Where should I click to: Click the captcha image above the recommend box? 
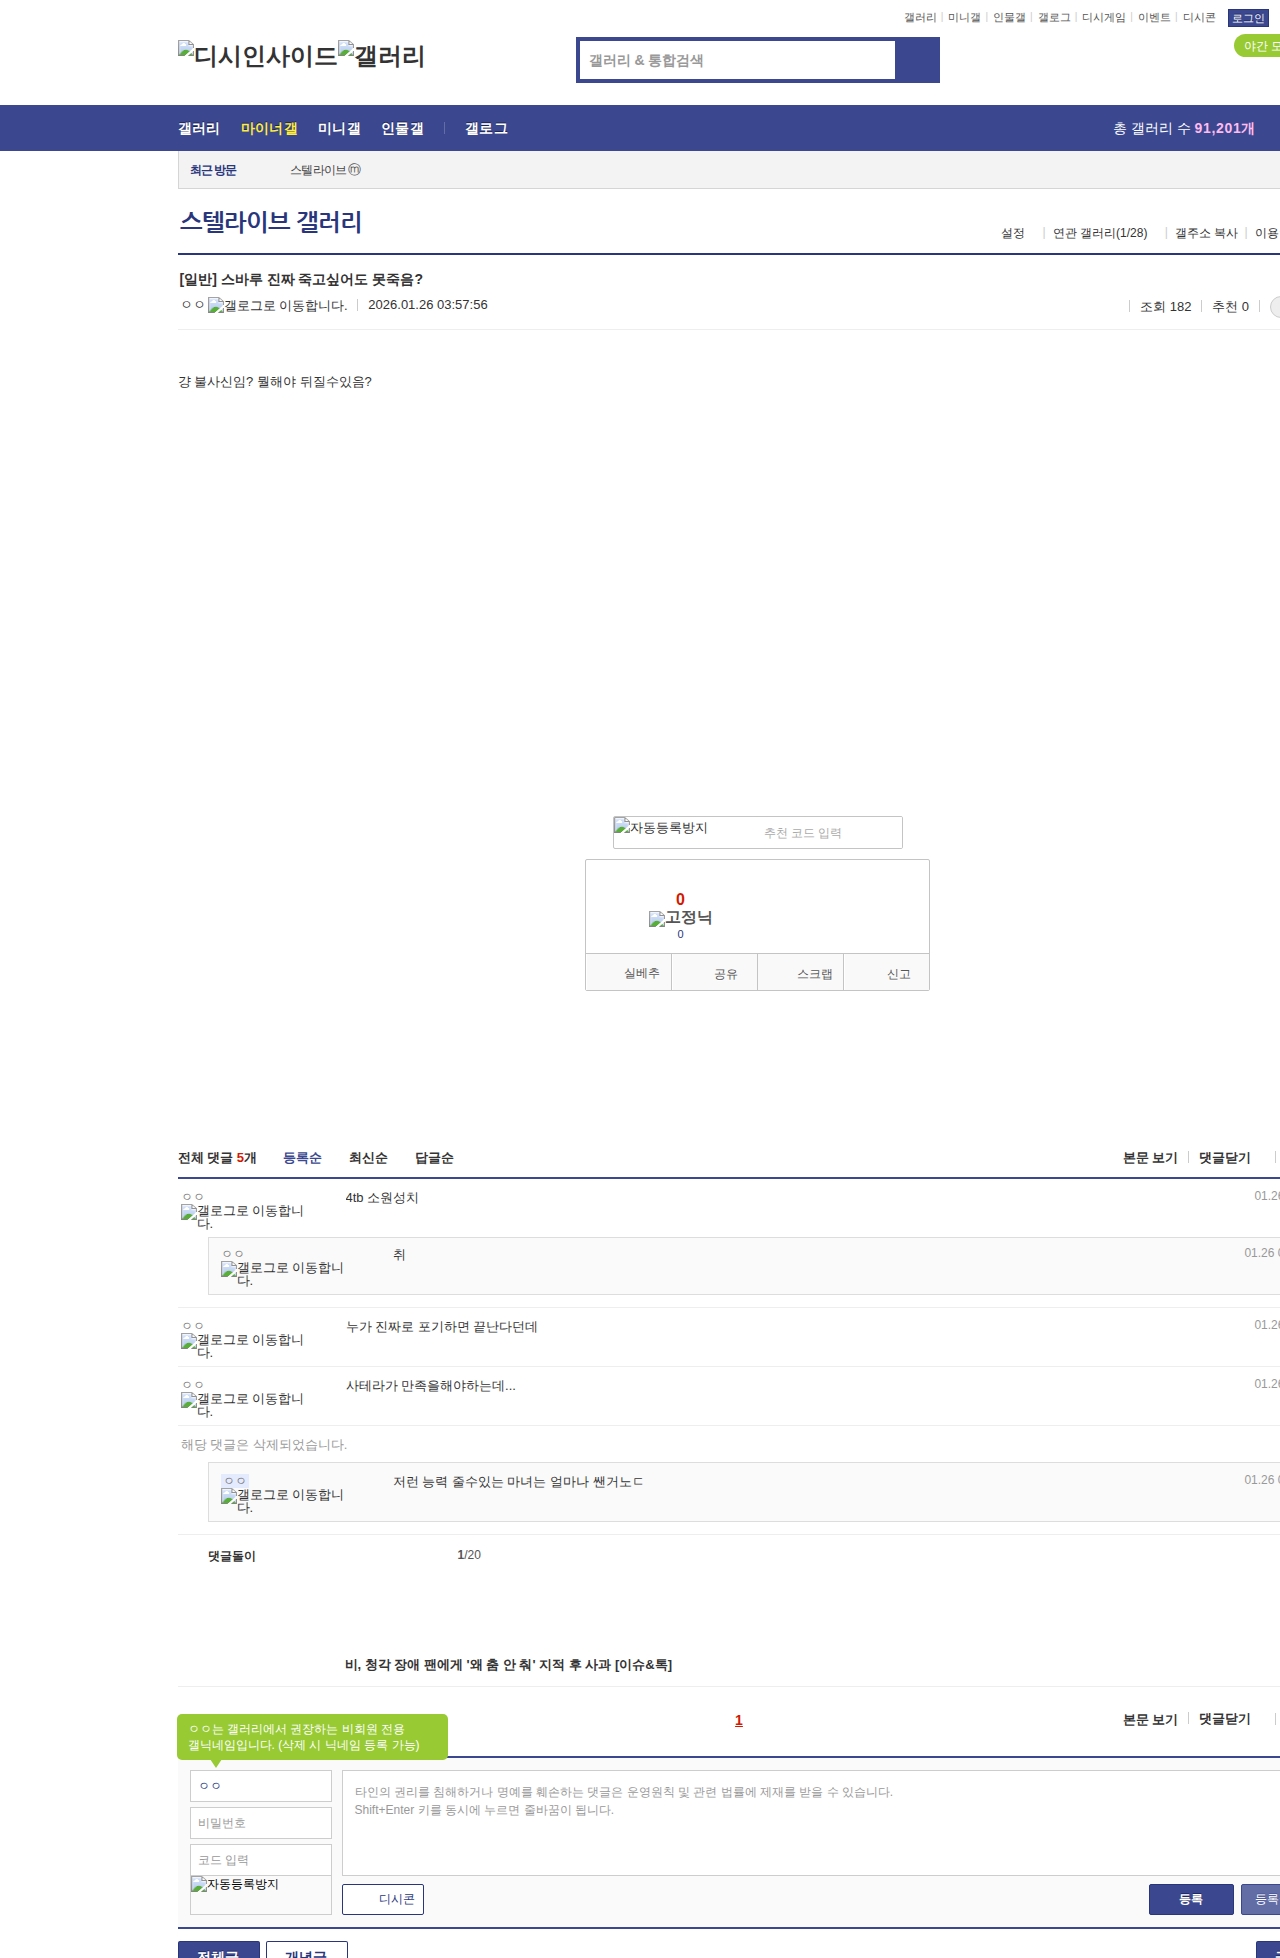point(661,828)
